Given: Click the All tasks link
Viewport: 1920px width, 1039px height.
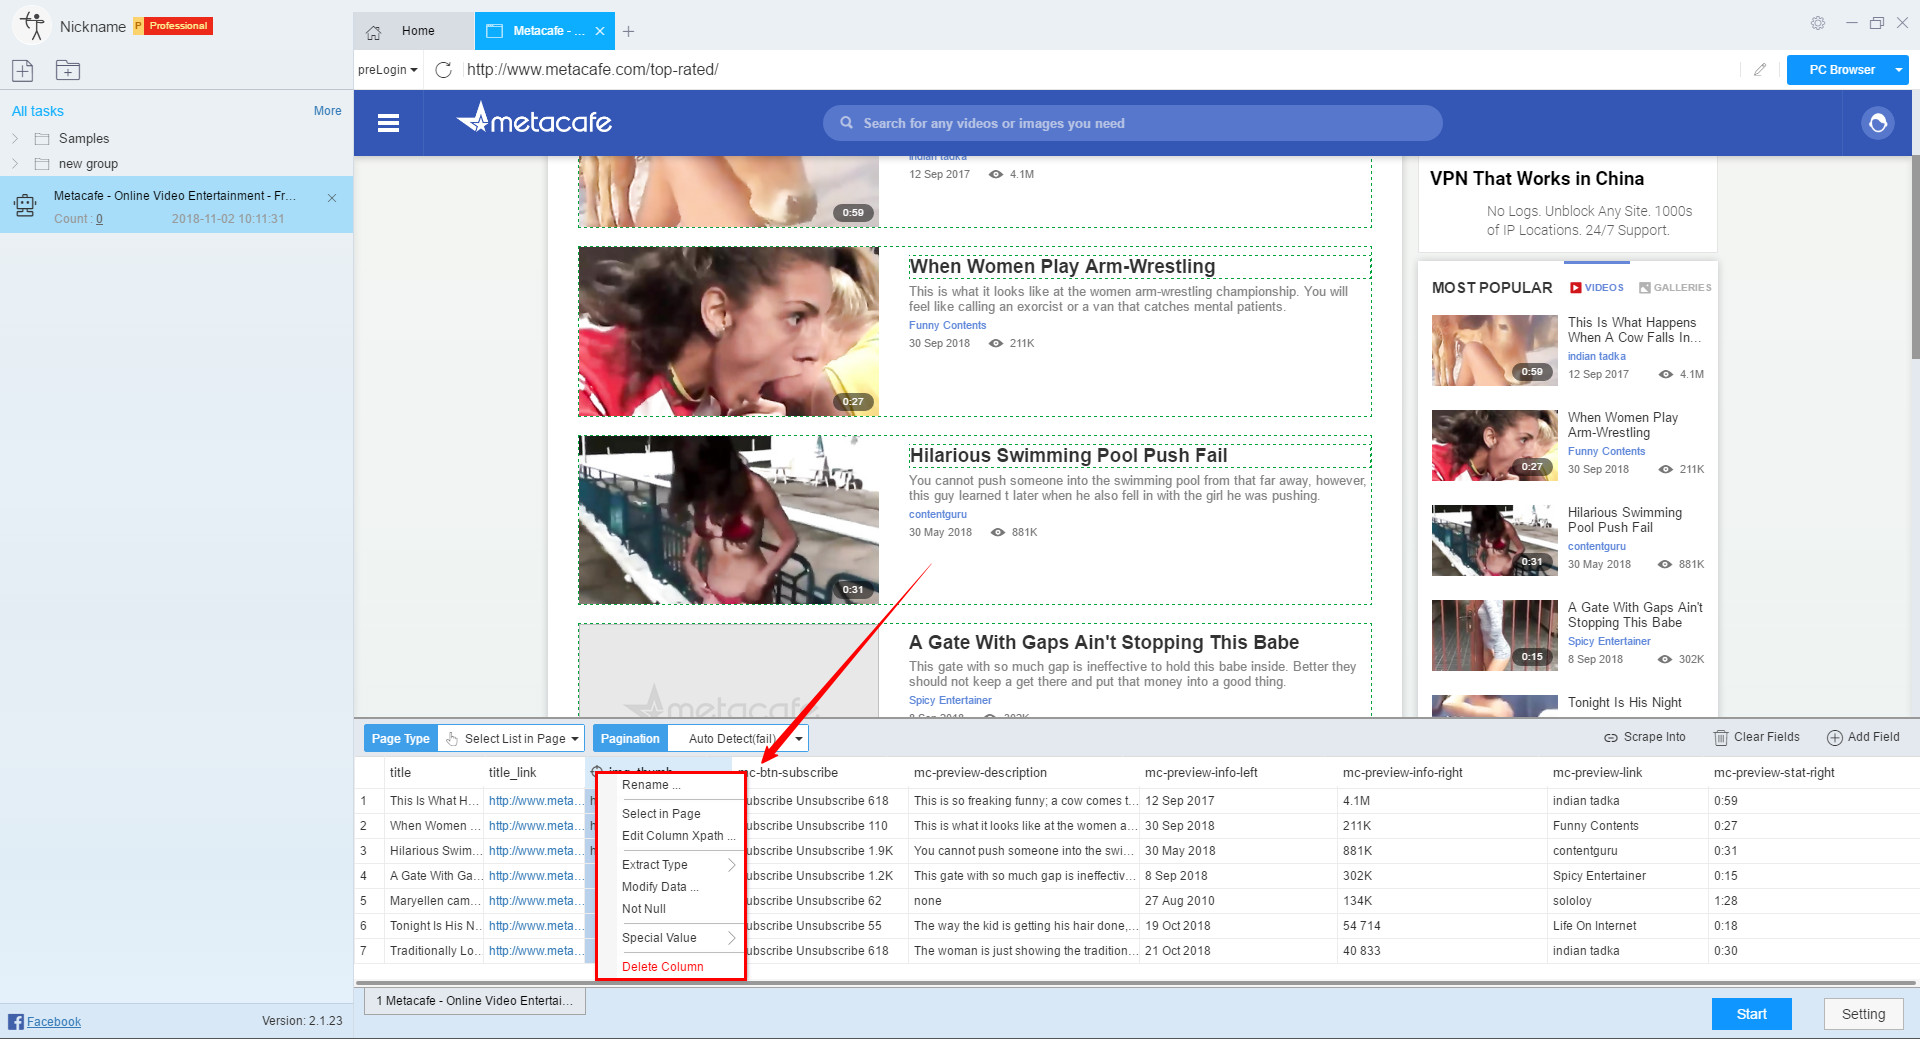Looking at the screenshot, I should pyautogui.click(x=38, y=111).
